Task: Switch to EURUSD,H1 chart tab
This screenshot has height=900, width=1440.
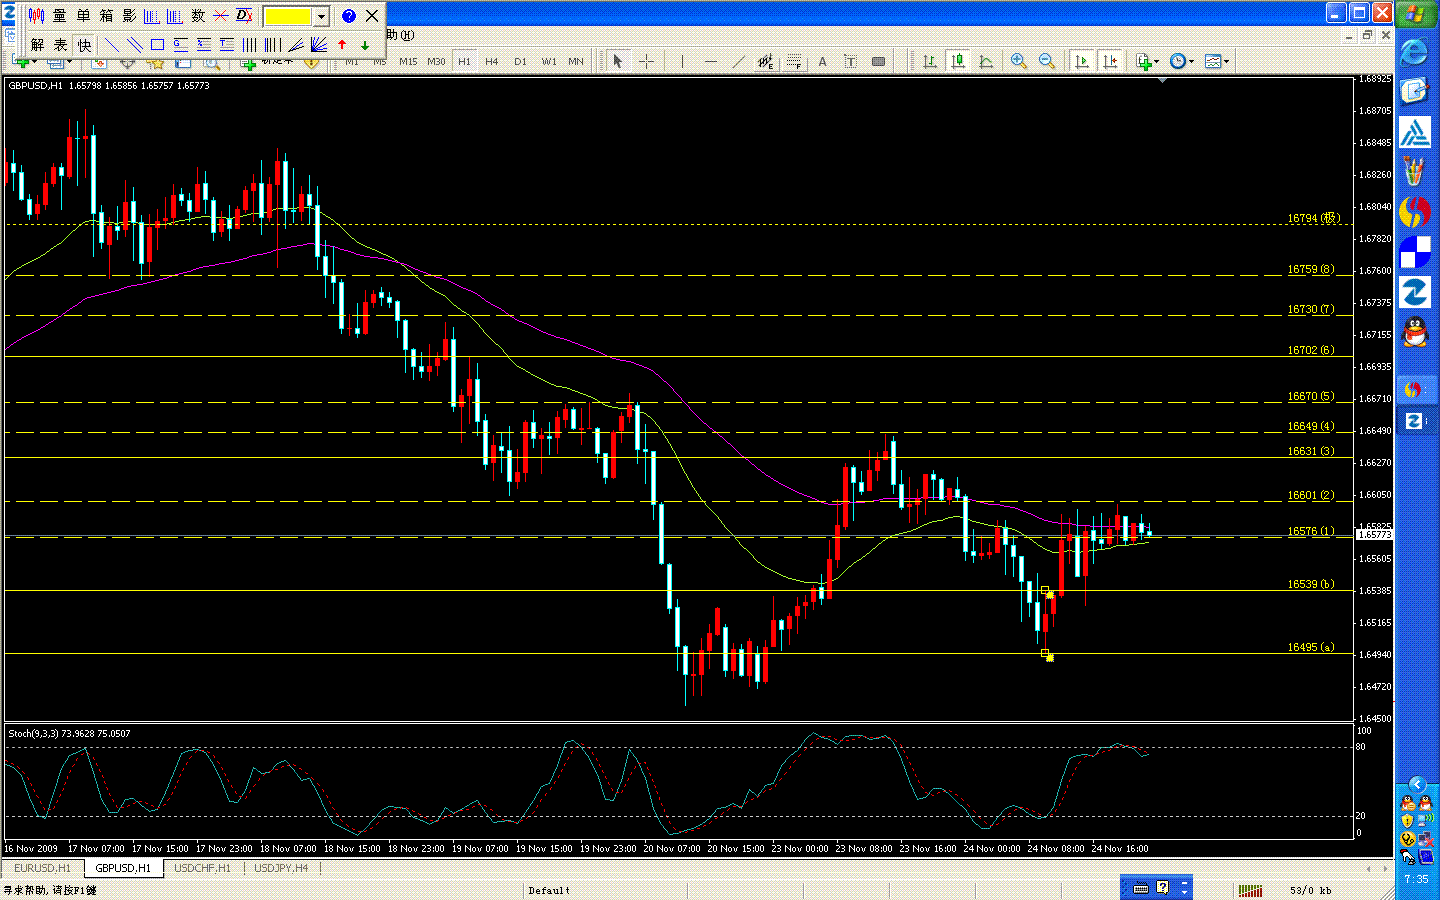Action: (x=43, y=868)
